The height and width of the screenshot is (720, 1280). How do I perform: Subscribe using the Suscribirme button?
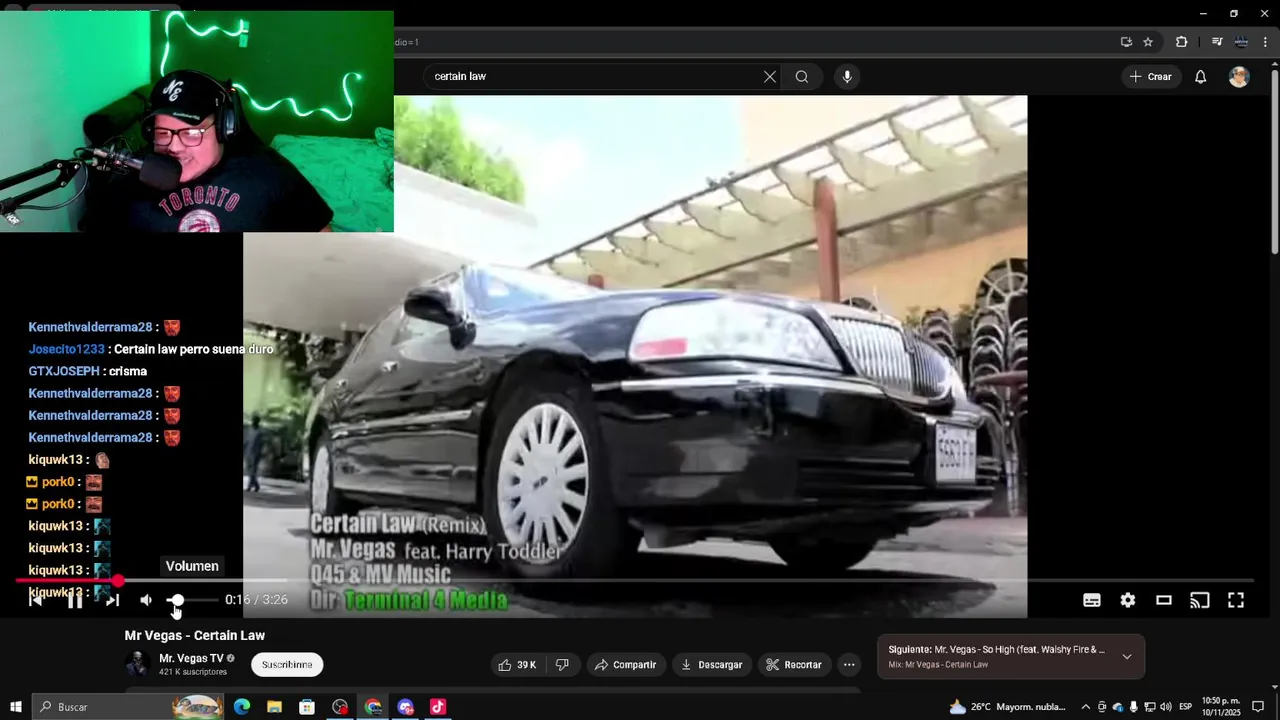(x=287, y=665)
